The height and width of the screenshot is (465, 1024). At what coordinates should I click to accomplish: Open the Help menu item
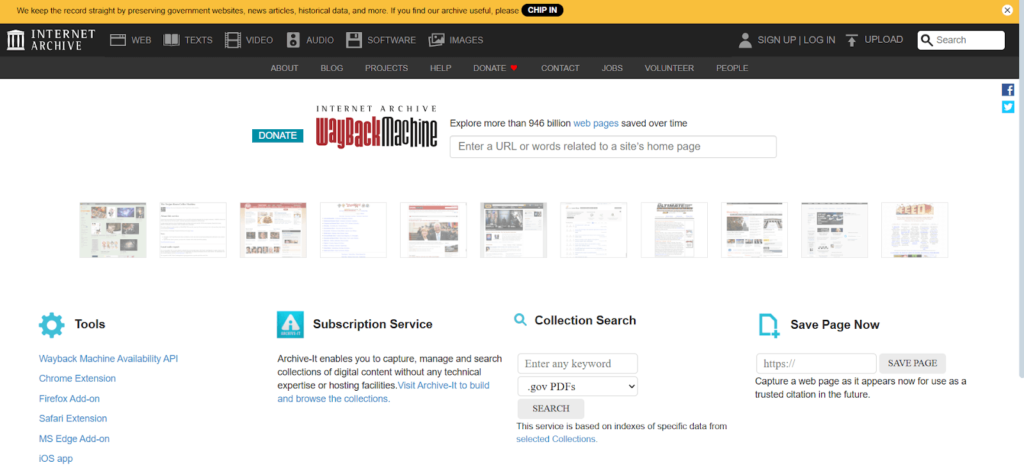(441, 68)
